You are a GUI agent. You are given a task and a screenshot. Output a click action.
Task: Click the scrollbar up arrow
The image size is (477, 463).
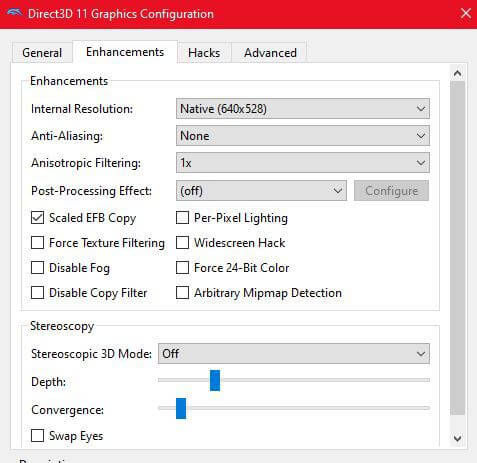(458, 73)
